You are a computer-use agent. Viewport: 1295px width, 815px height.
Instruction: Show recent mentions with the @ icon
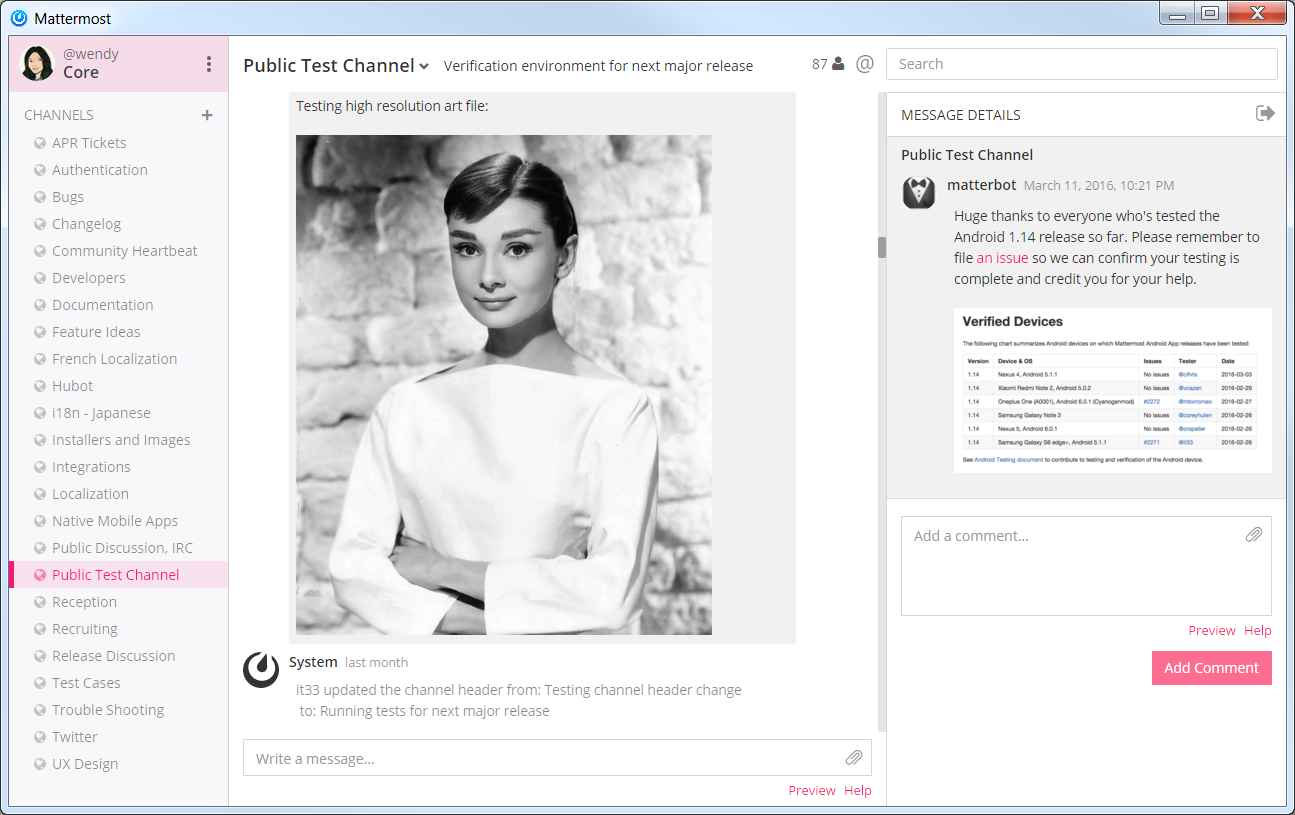point(865,64)
